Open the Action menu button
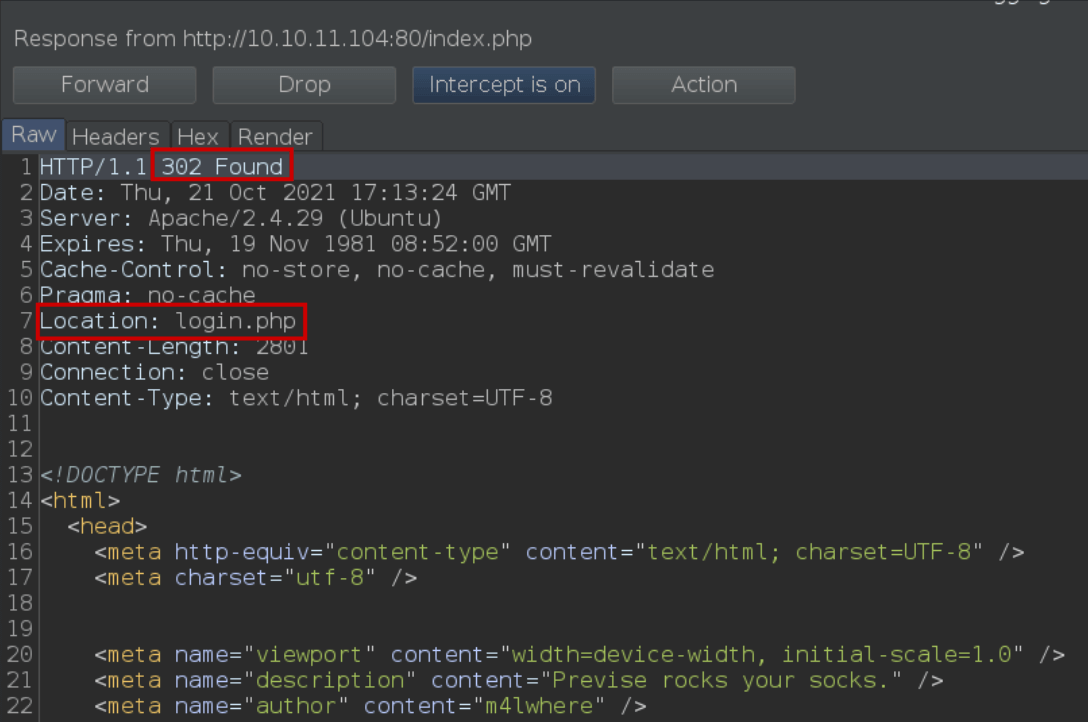Image resolution: width=1088 pixels, height=722 pixels. pyautogui.click(x=704, y=85)
